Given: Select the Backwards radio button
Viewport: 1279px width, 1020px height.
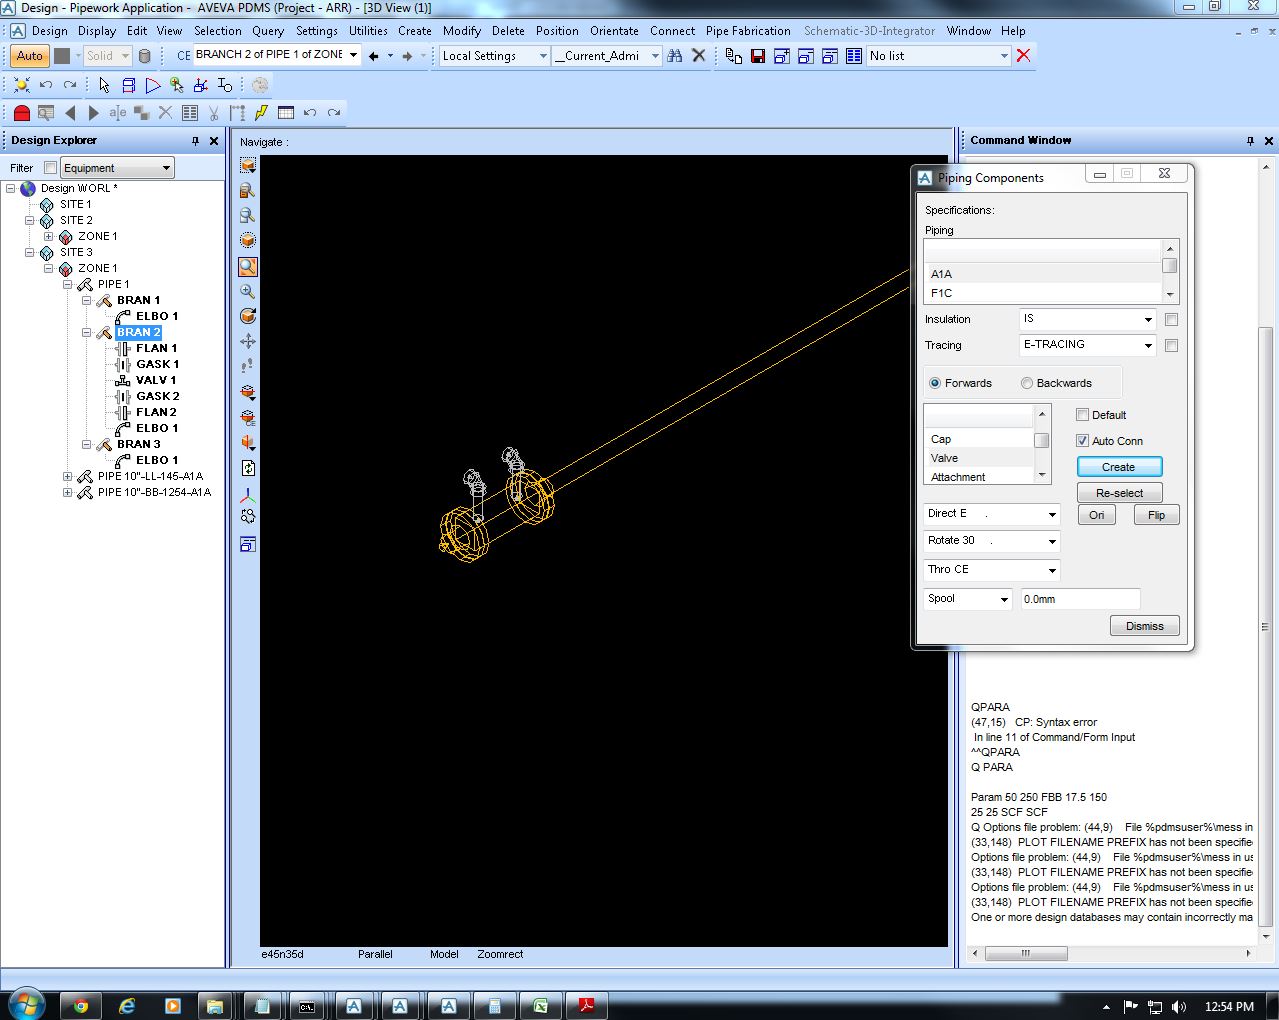Looking at the screenshot, I should tap(1027, 383).
